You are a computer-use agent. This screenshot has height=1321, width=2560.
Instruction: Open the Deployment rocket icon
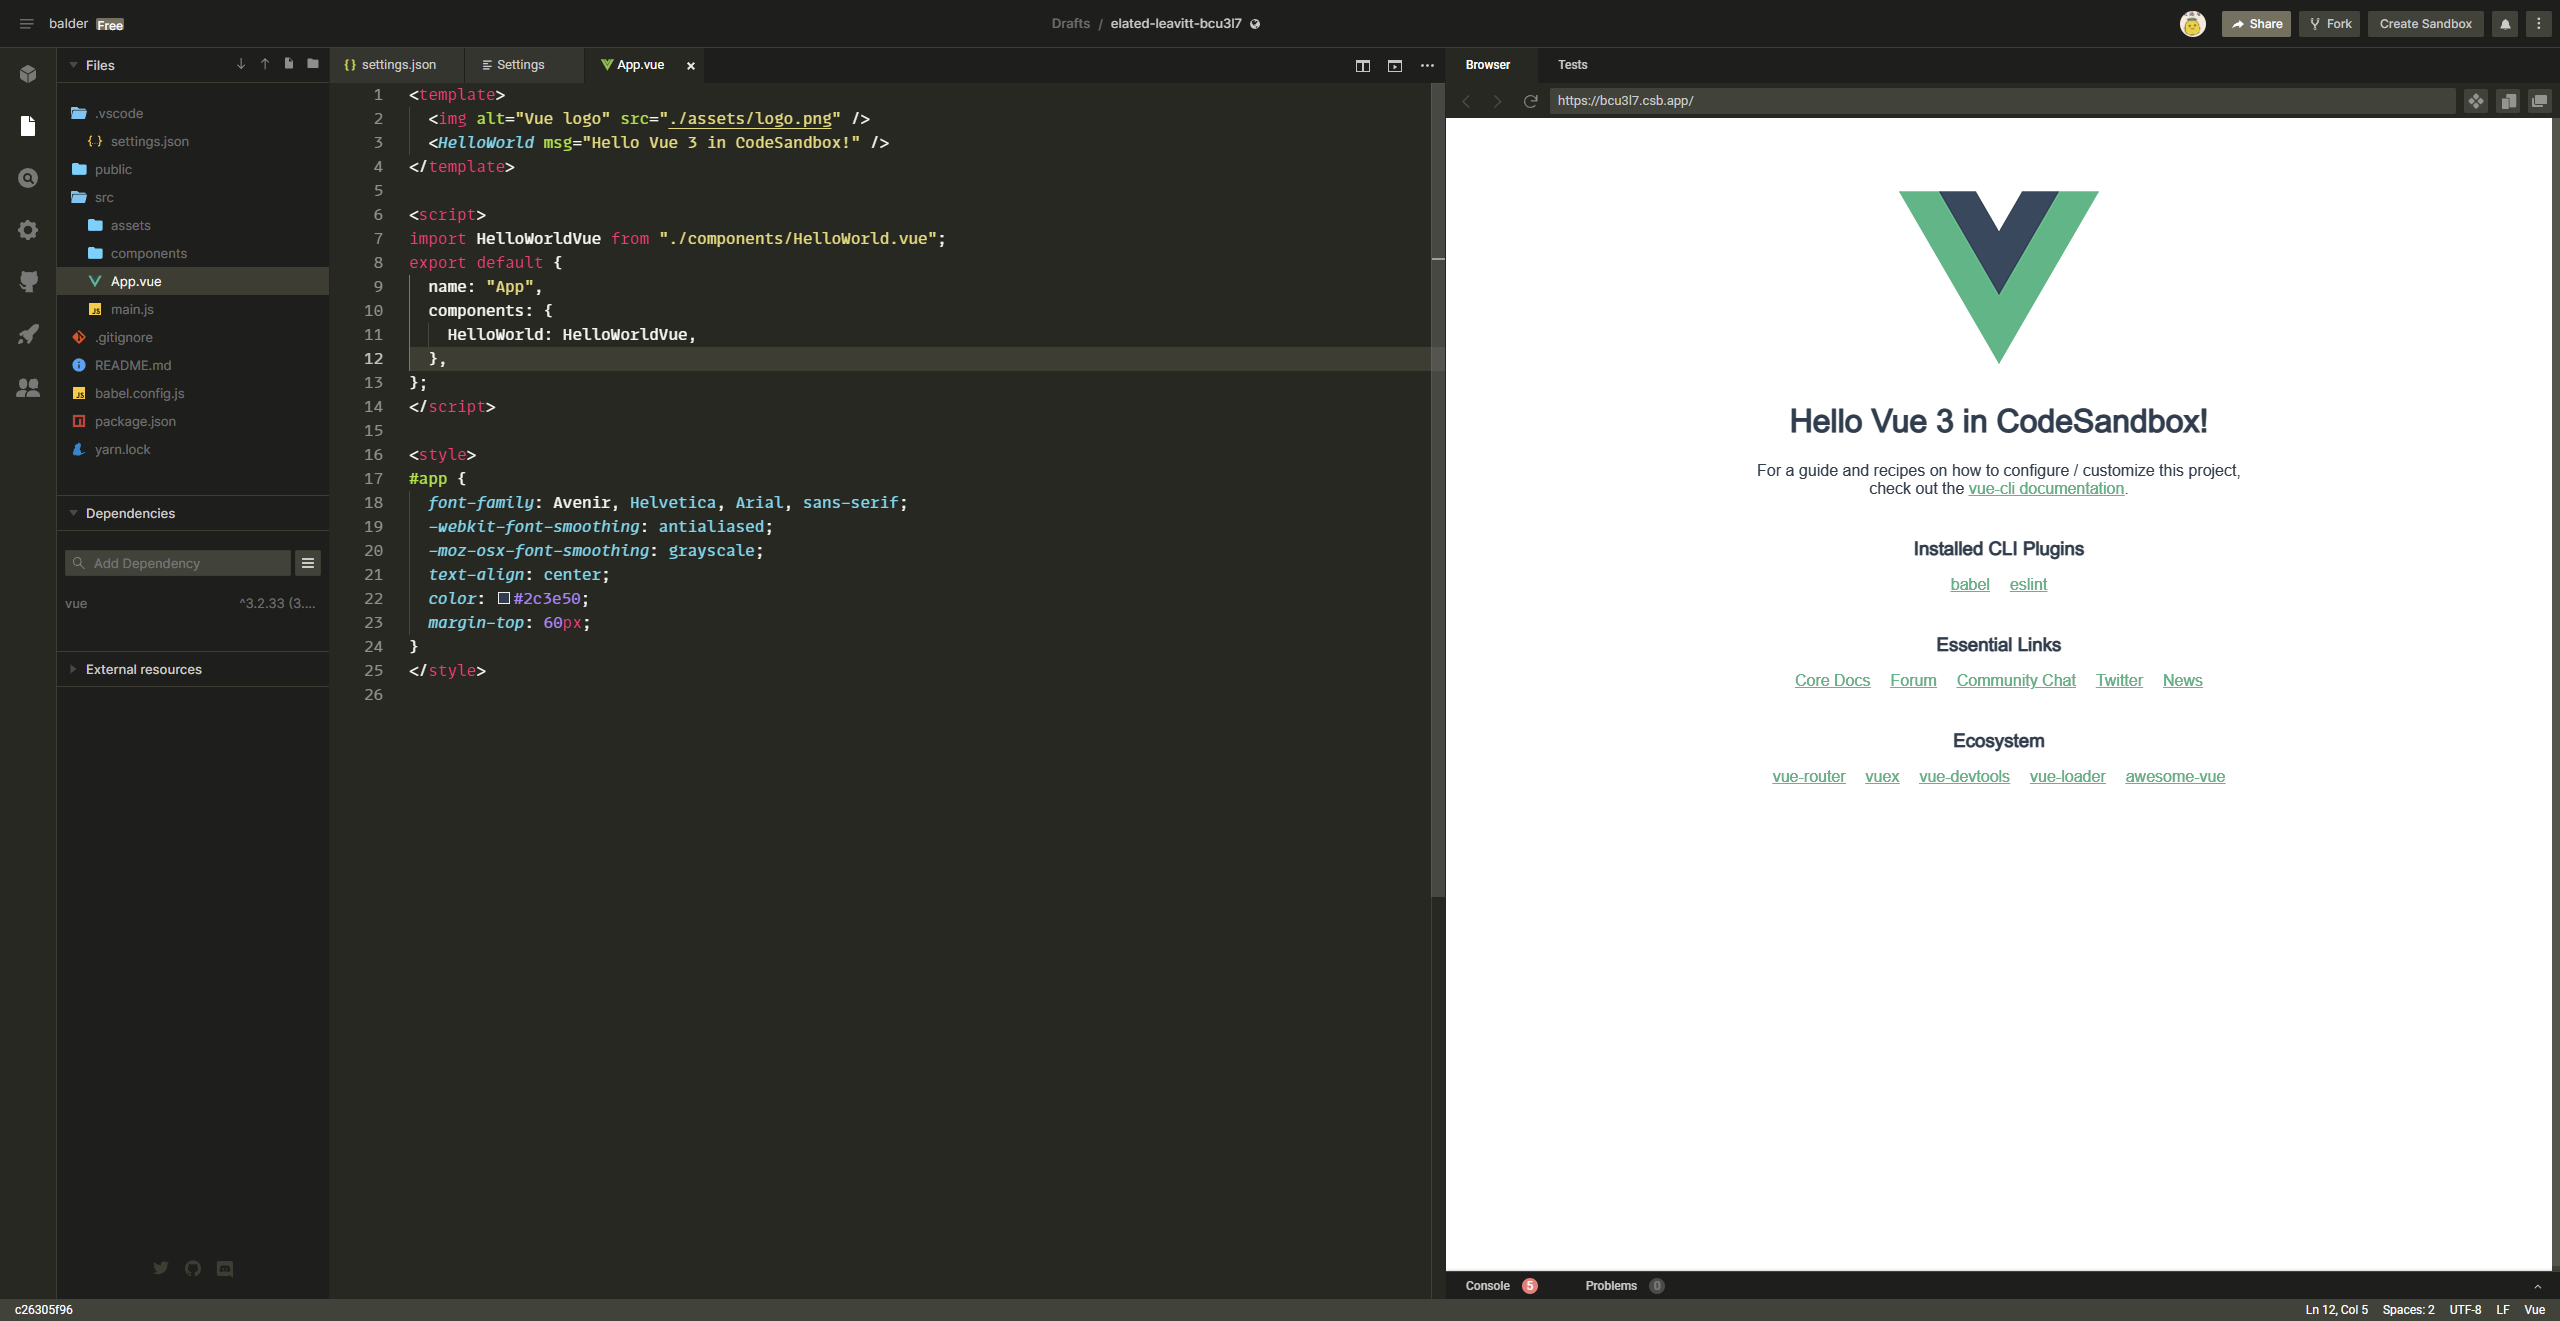pos(28,334)
